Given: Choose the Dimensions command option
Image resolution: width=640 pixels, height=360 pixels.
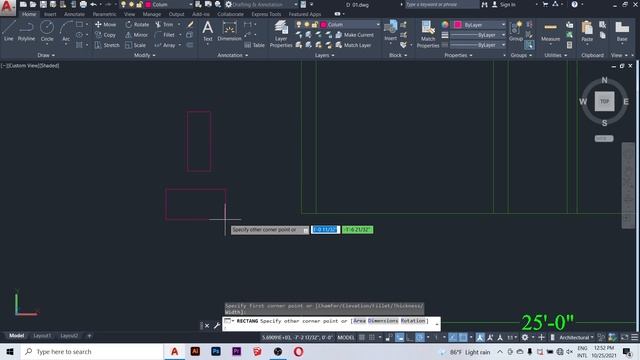Looking at the screenshot, I should click(382, 321).
